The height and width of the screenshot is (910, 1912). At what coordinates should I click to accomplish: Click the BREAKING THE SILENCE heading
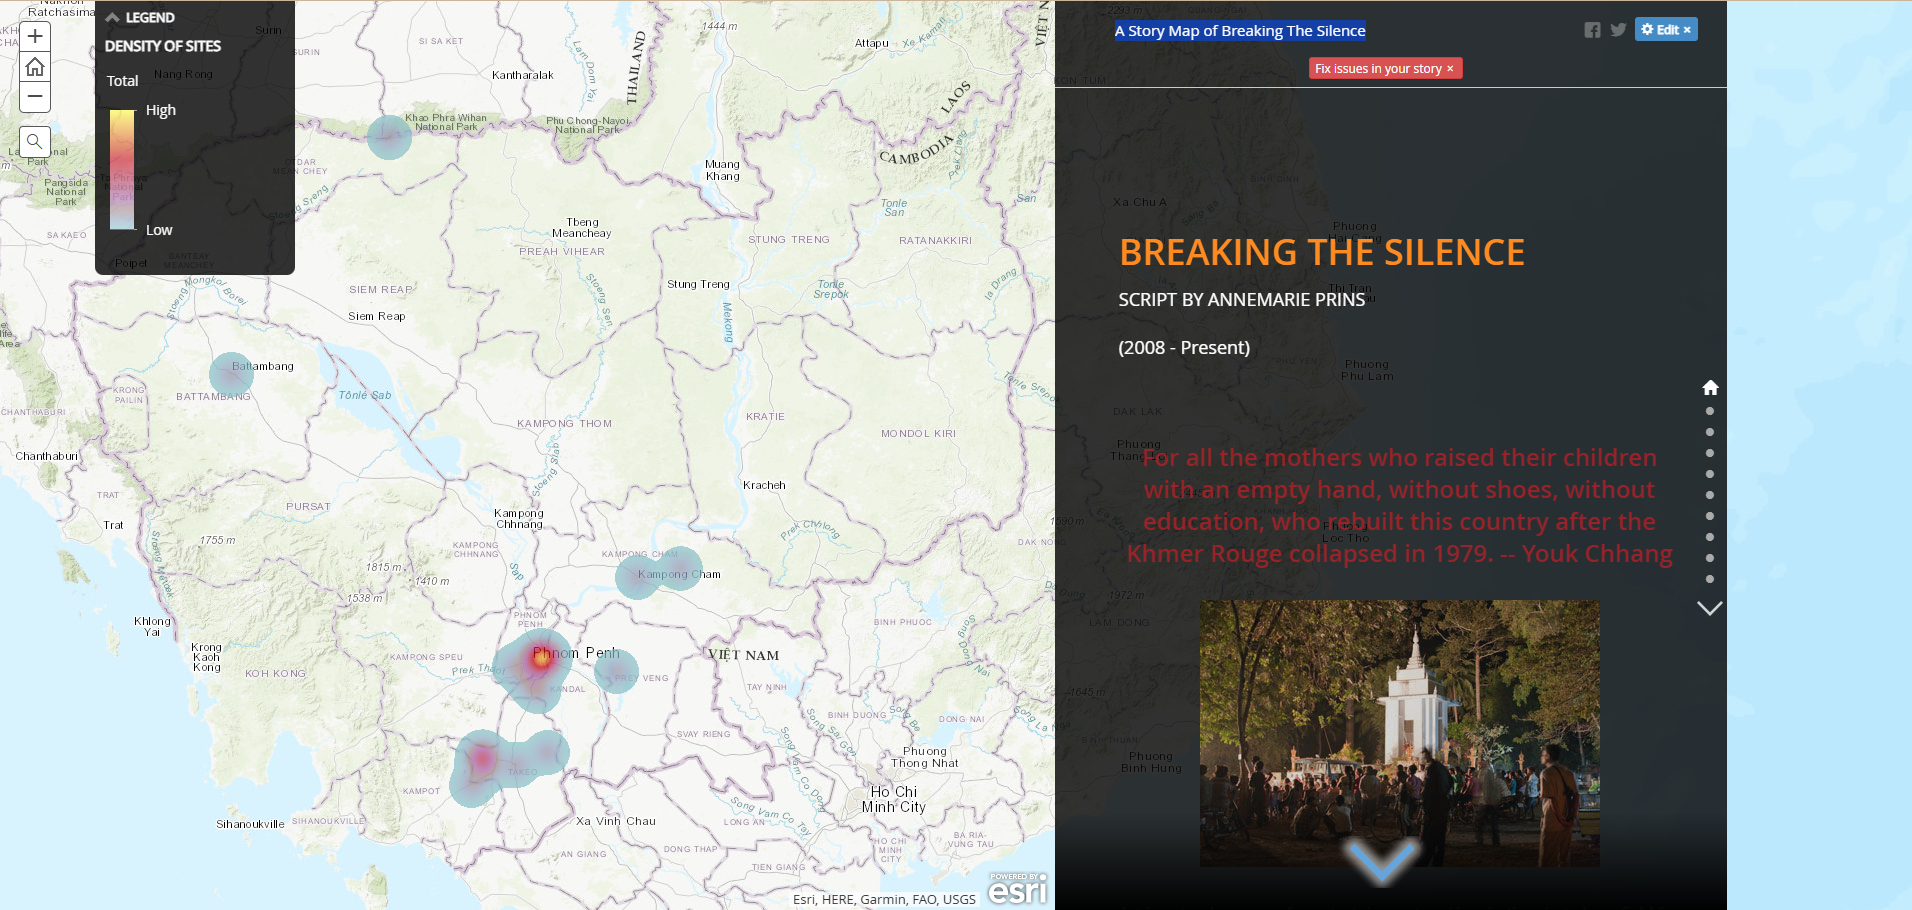[1322, 253]
